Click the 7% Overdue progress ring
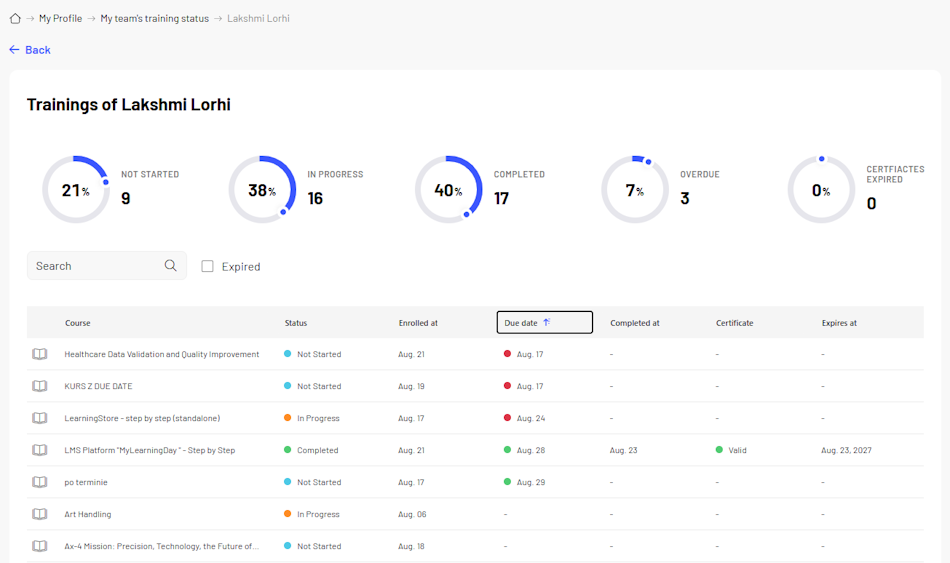 pyautogui.click(x=635, y=190)
